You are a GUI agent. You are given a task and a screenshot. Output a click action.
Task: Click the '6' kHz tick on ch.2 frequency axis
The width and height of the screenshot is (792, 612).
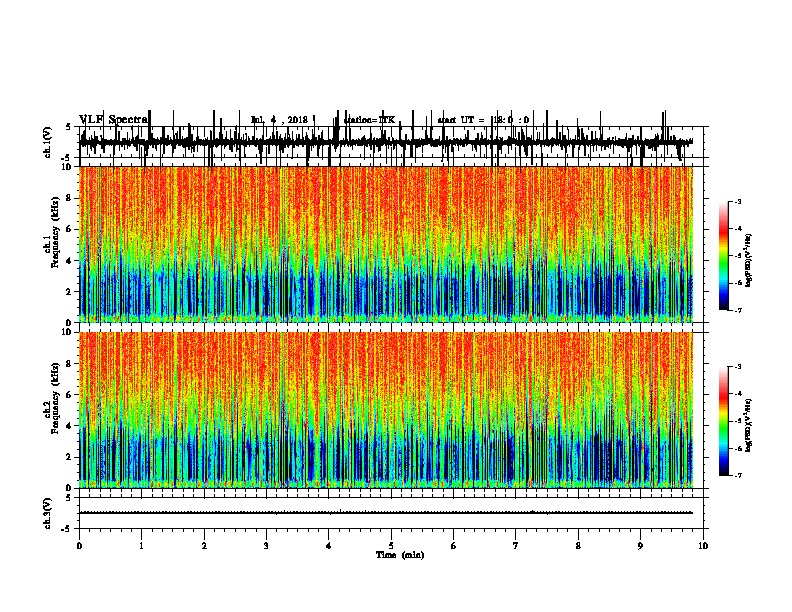70,395
